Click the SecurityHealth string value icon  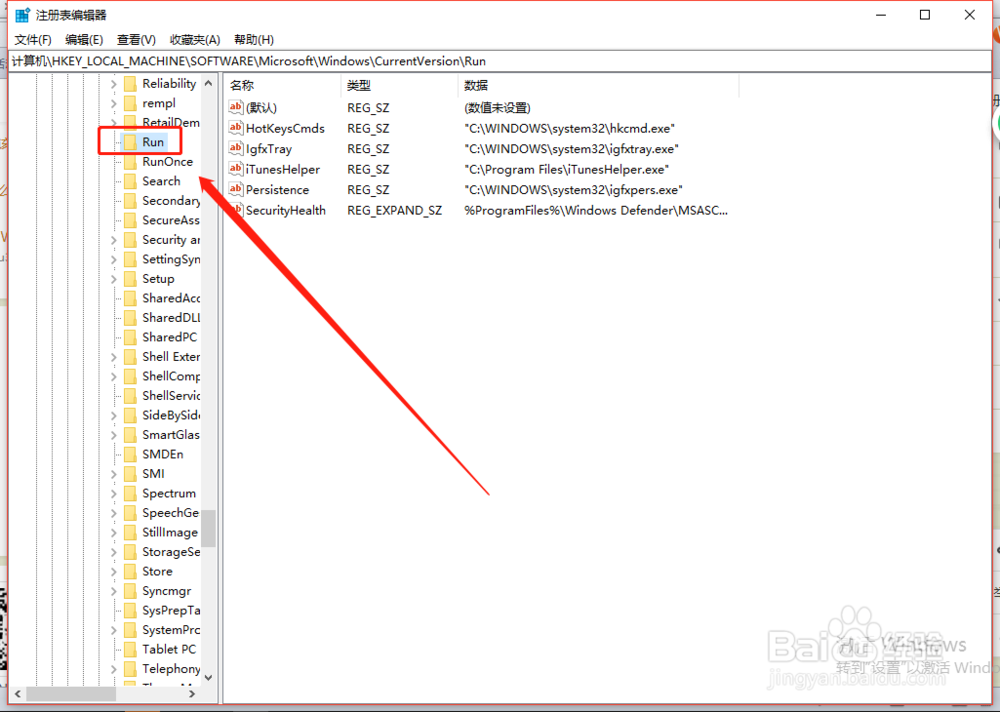[x=236, y=210]
